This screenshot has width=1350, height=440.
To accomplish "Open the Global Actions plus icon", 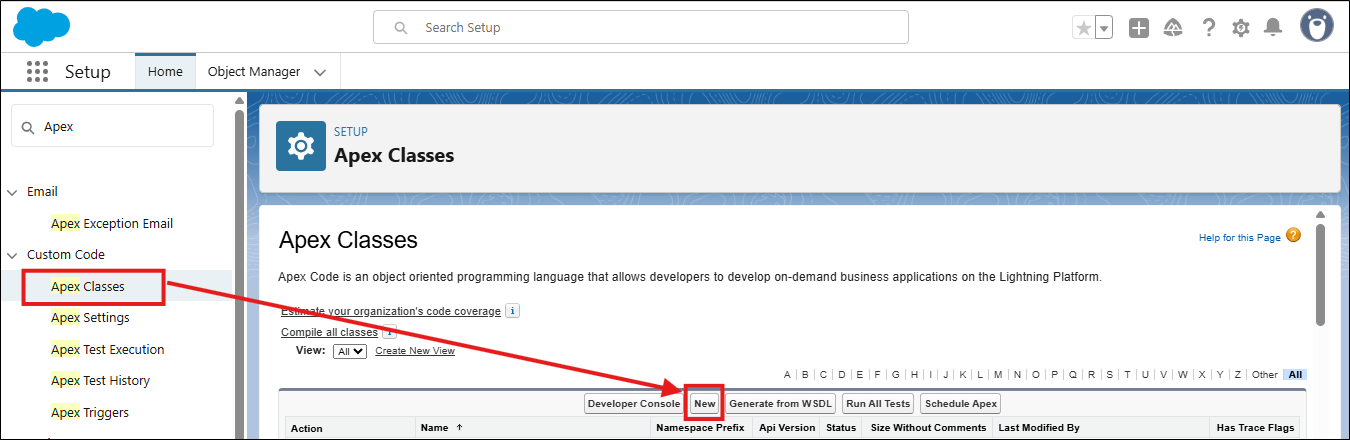I will coord(1139,28).
